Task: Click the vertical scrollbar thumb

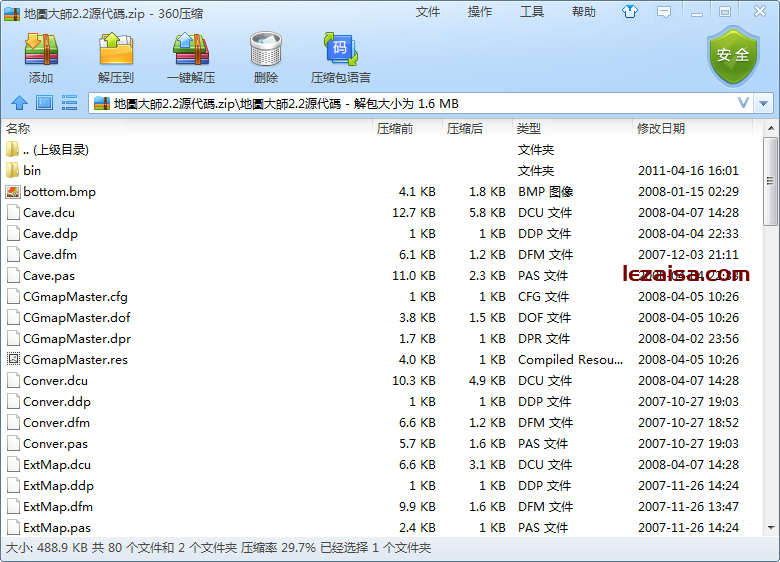Action: point(771,181)
